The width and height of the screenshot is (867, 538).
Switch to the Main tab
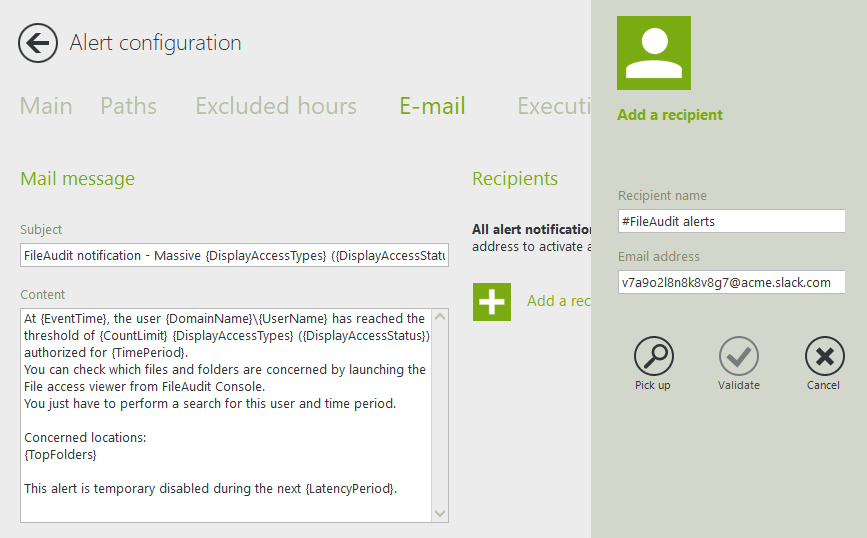point(46,106)
